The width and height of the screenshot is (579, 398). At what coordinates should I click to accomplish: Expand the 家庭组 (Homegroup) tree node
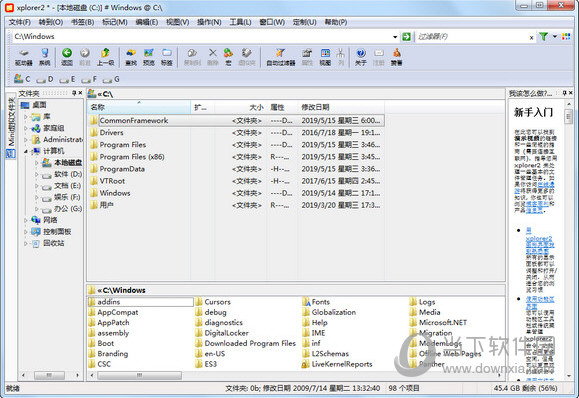click(x=25, y=128)
